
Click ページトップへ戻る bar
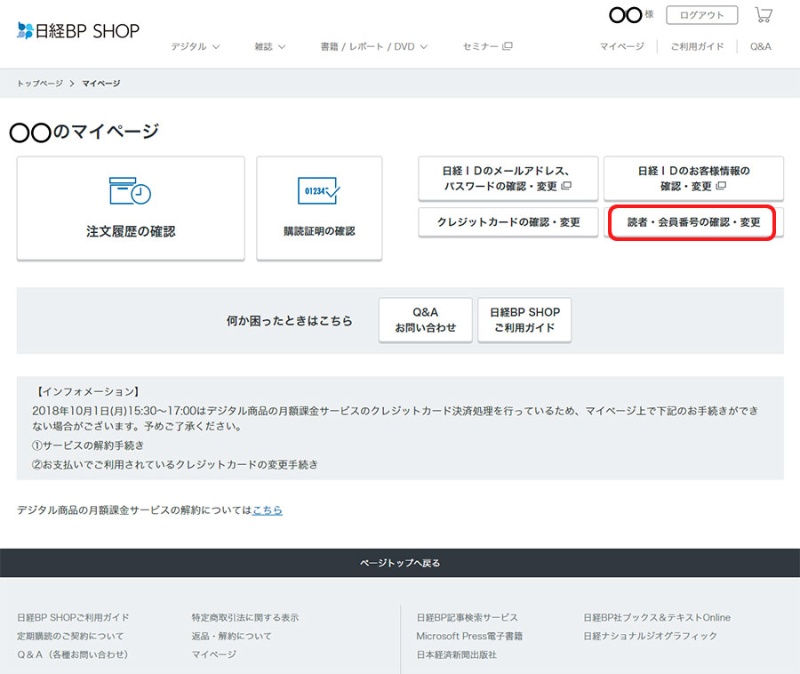400,563
